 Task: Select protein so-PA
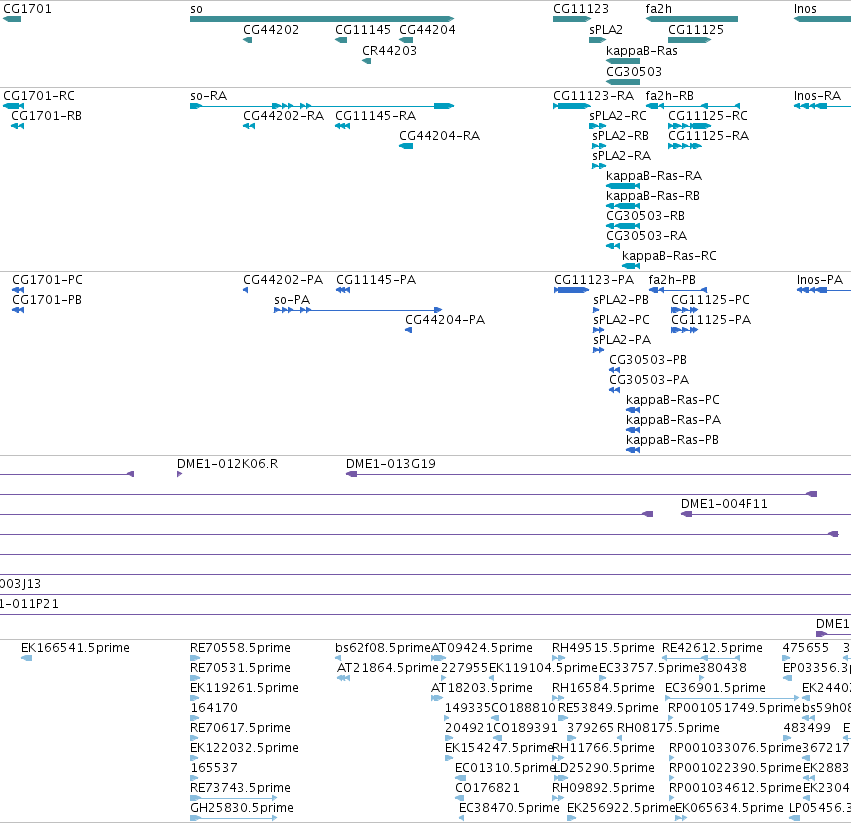click(292, 300)
